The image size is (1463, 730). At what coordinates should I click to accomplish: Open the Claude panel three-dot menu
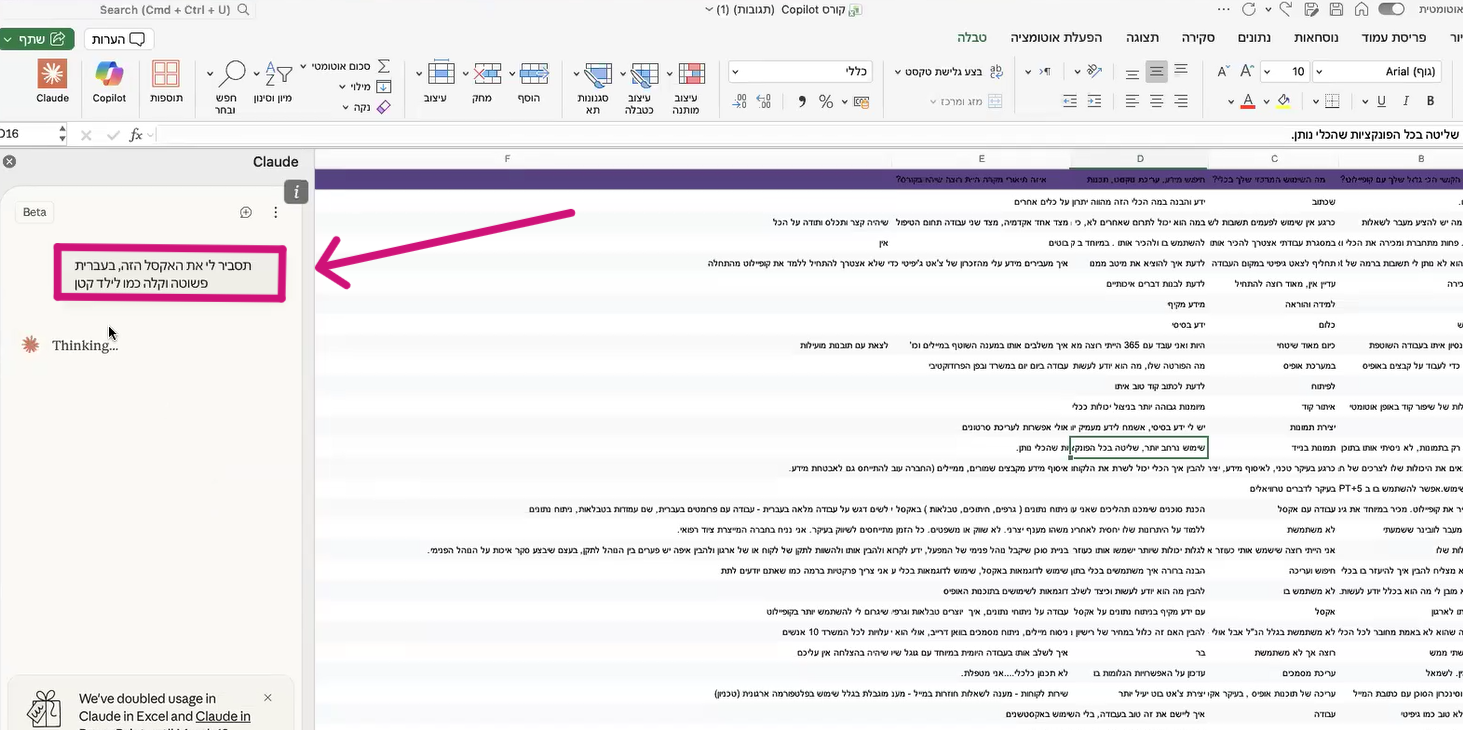click(276, 212)
